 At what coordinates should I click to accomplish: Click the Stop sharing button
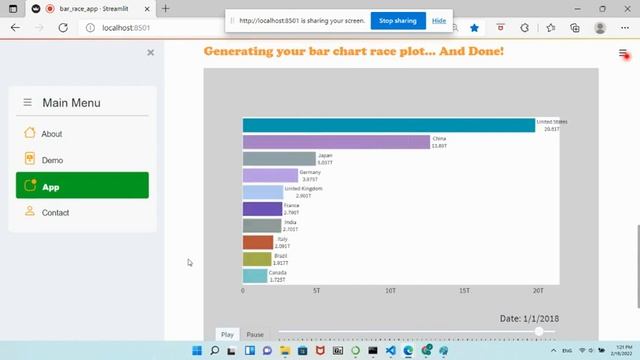point(398,21)
